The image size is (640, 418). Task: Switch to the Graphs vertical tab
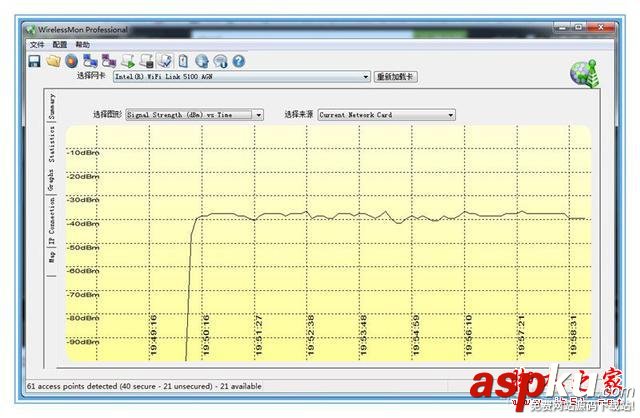[51, 180]
